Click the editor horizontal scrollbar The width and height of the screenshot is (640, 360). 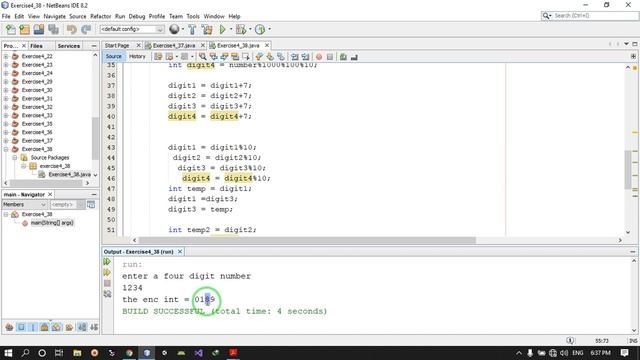pyautogui.click(x=307, y=240)
